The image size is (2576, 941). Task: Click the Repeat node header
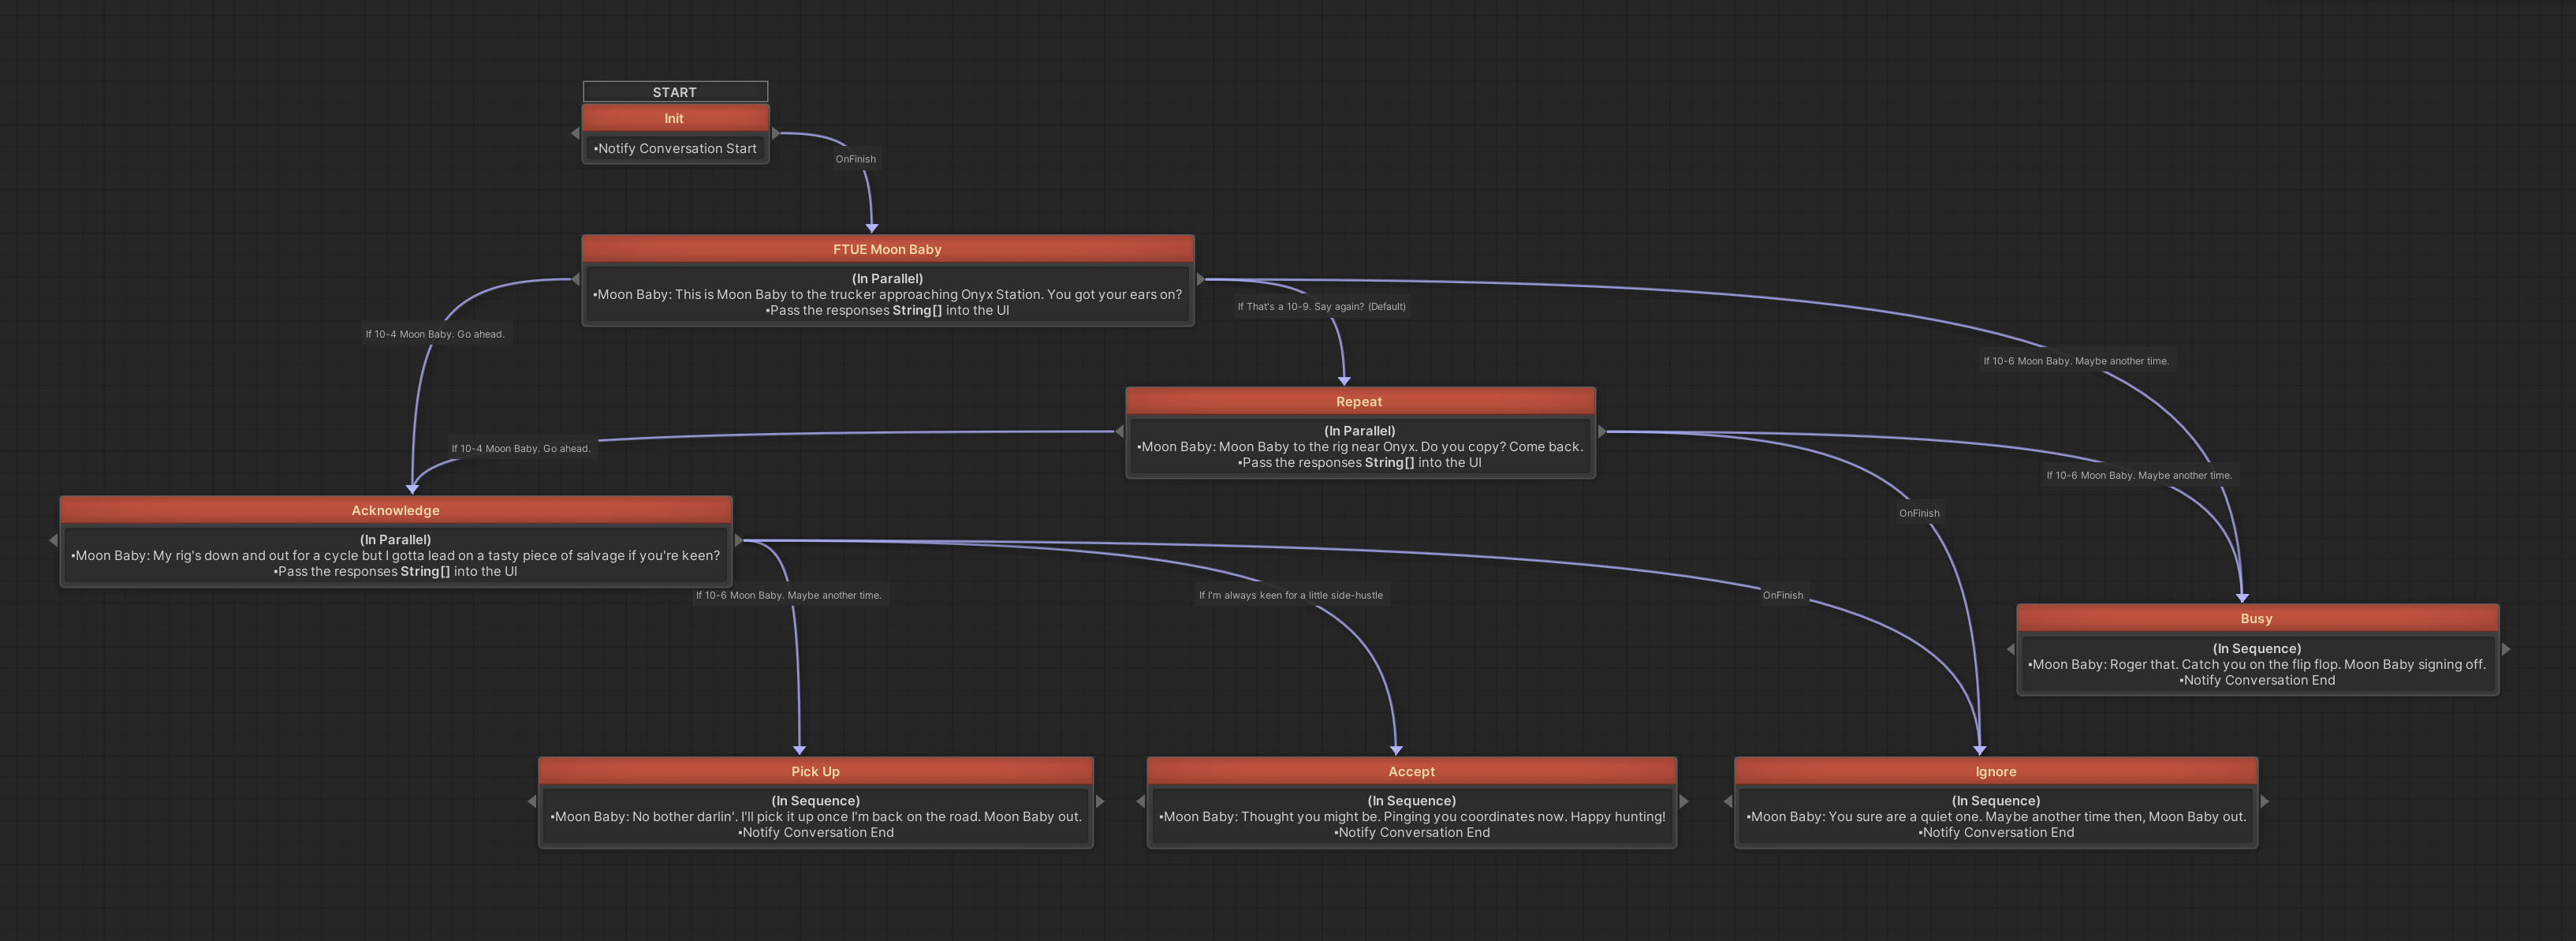1359,401
